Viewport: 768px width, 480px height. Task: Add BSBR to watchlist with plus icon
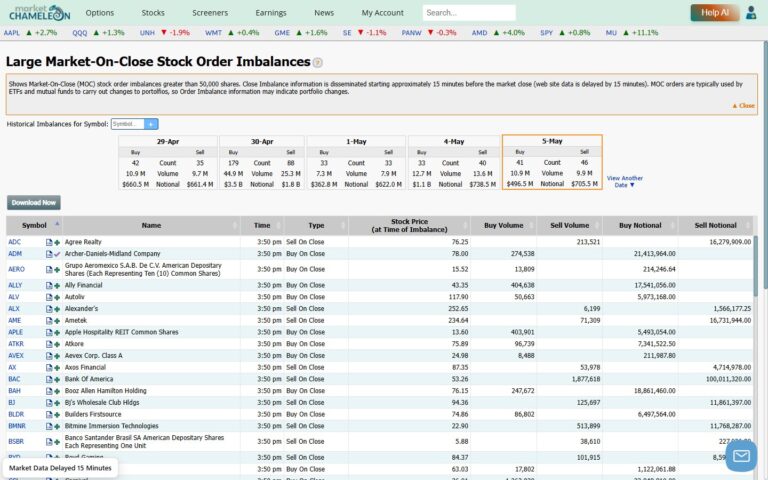[x=57, y=442]
